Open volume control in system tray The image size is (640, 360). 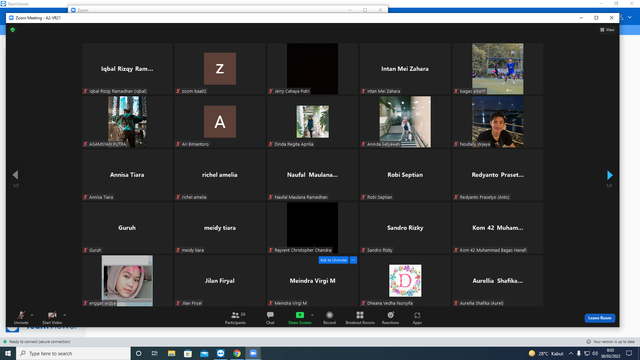(x=595, y=353)
